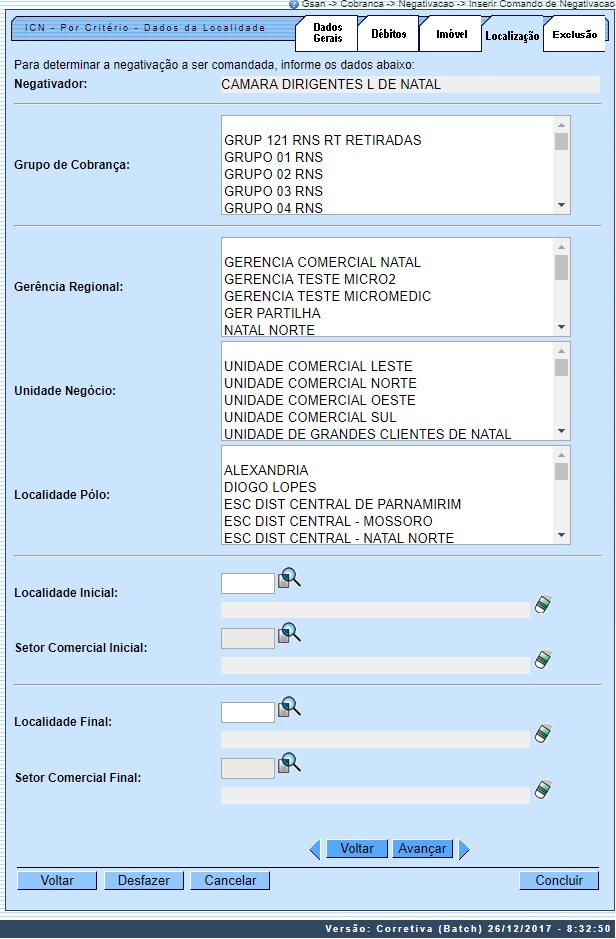The width and height of the screenshot is (616, 939).
Task: Switch to Dados Gerais tab
Action: click(x=327, y=33)
